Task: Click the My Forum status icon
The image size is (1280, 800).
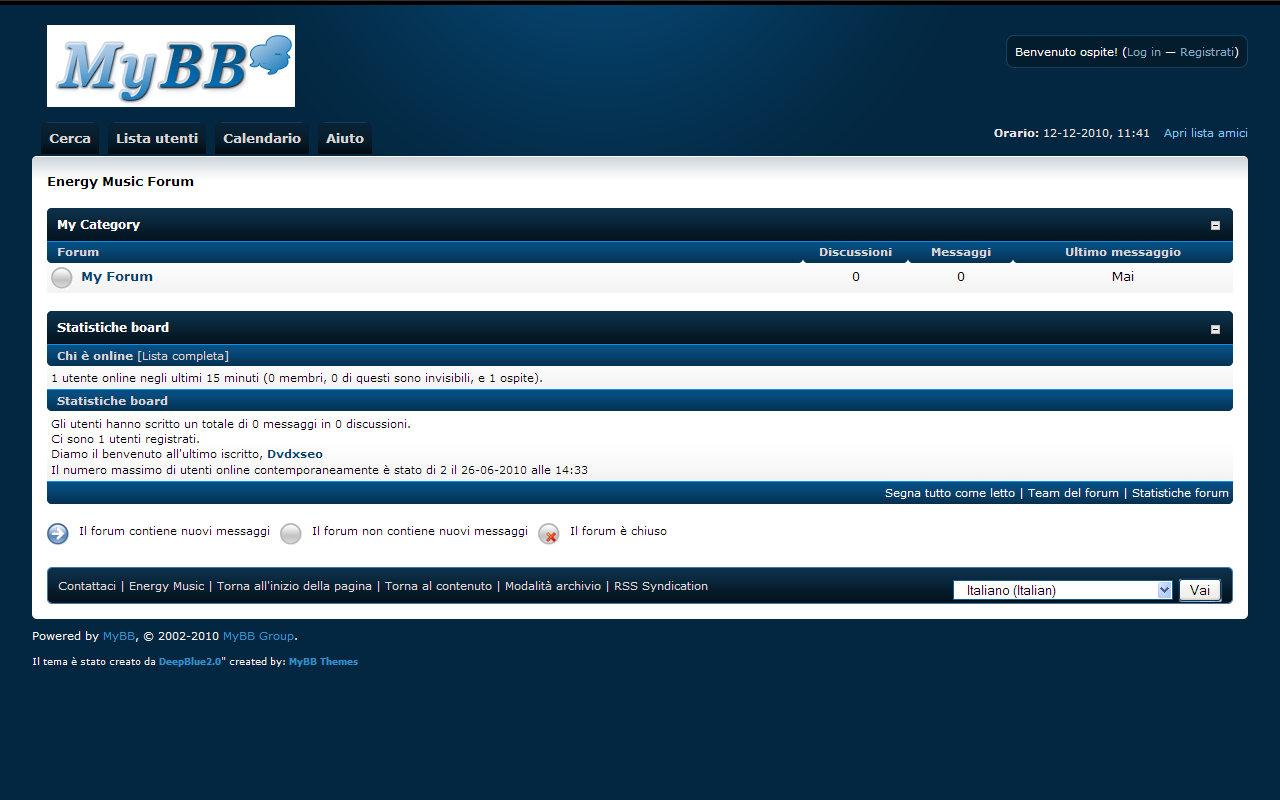Action: (x=62, y=278)
